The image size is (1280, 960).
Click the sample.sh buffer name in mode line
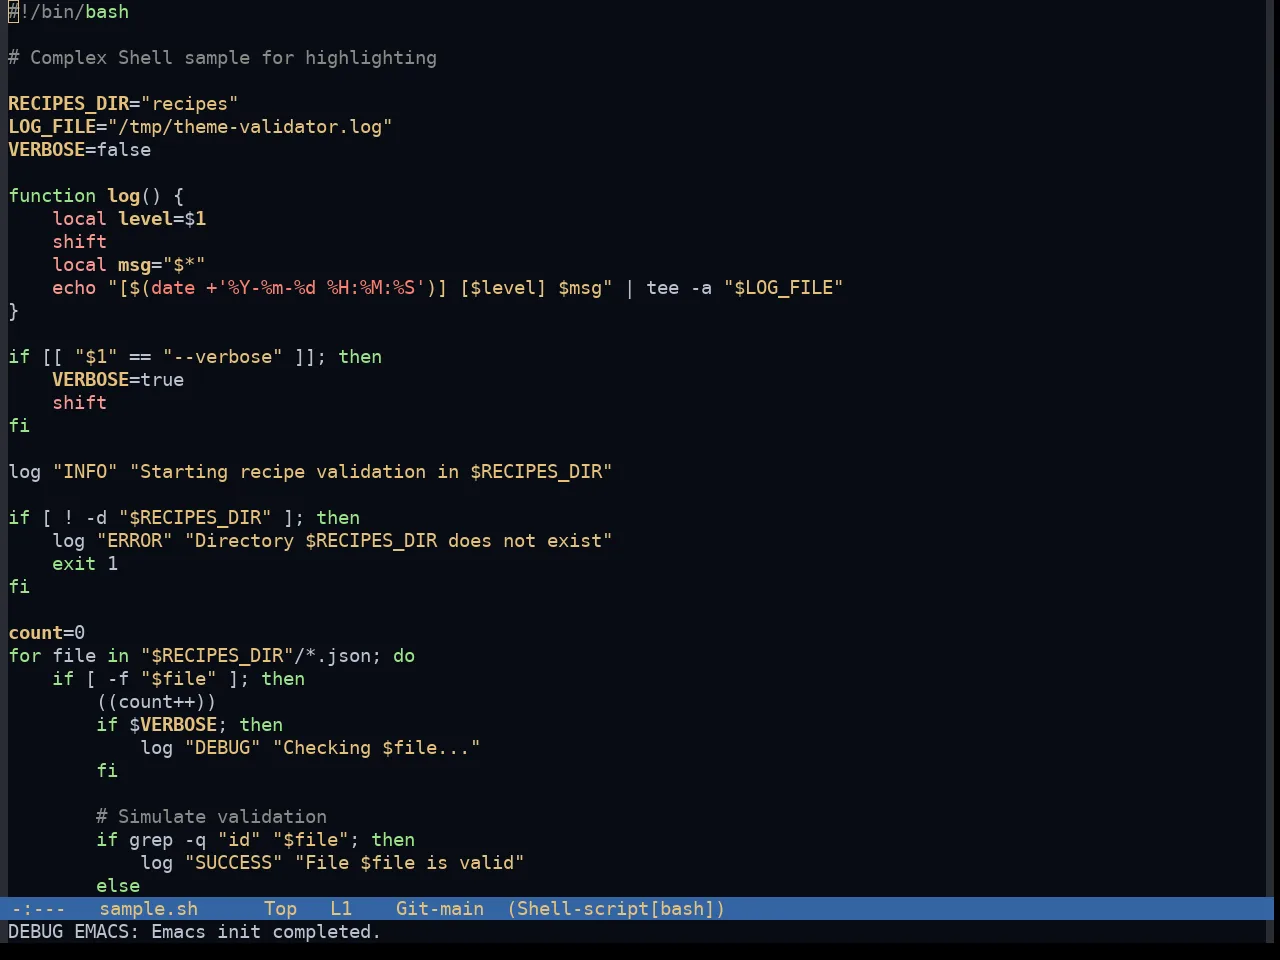pyautogui.click(x=148, y=909)
